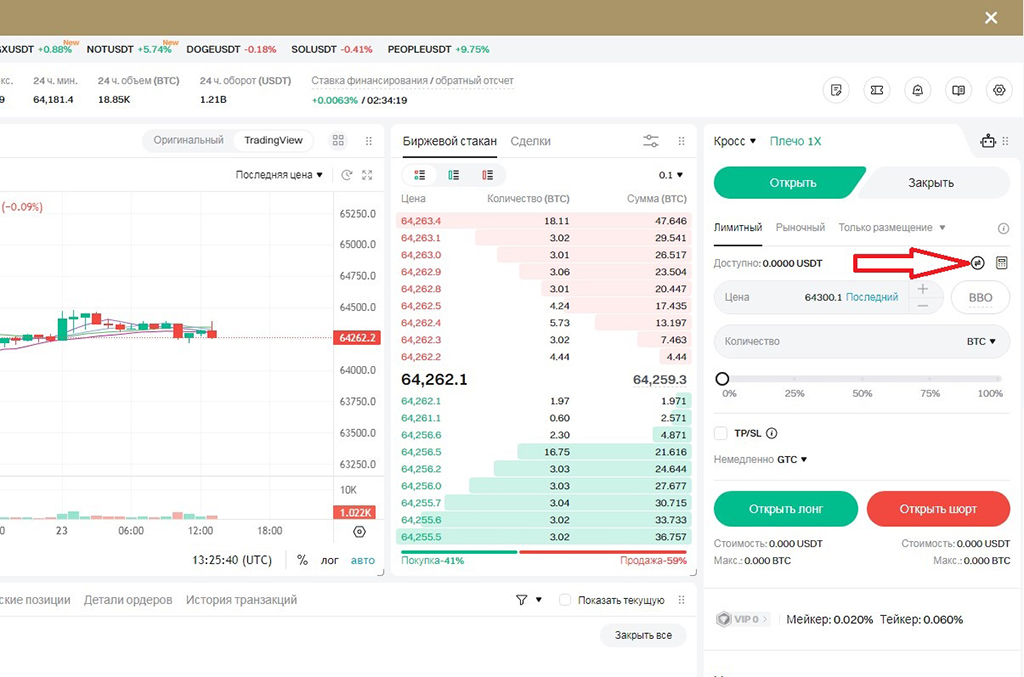Click the Открыть лонг button
This screenshot has width=1024, height=677.
786,509
